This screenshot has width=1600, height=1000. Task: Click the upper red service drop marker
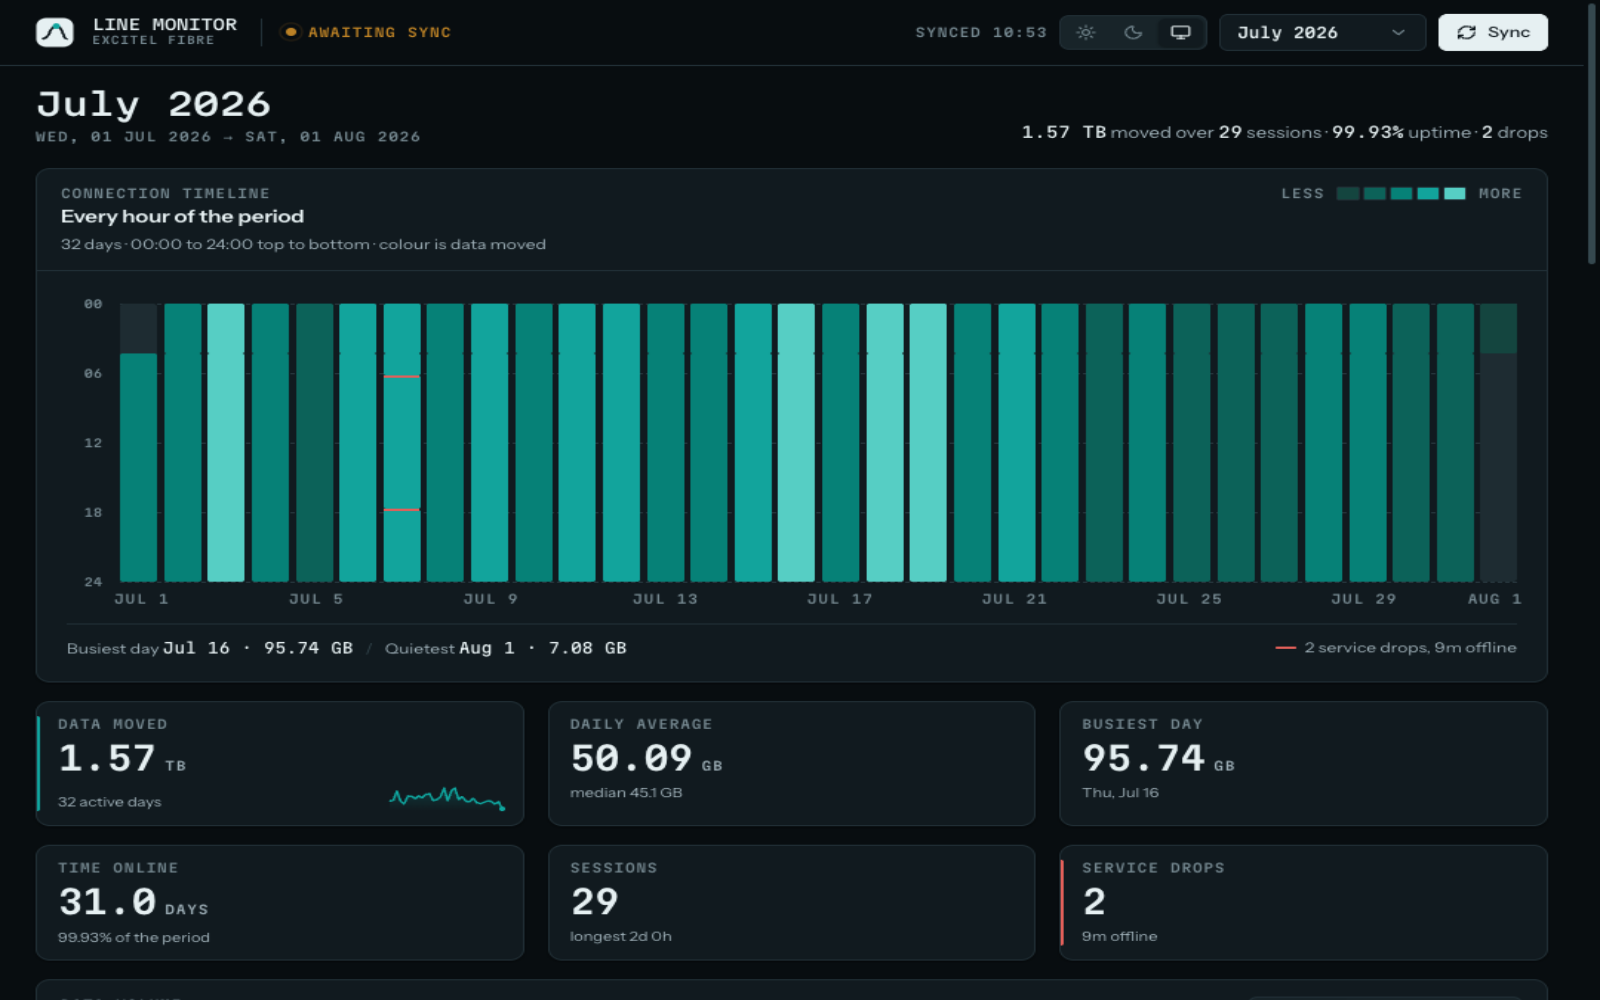tap(402, 376)
